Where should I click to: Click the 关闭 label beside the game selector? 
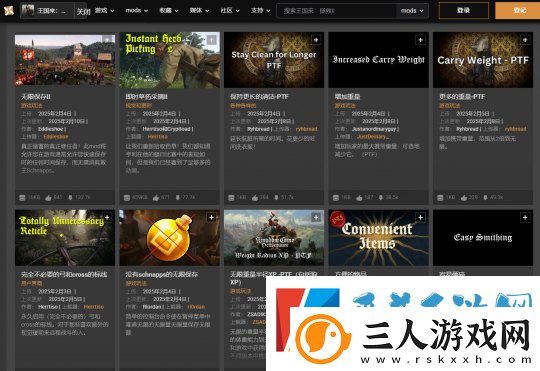[83, 11]
